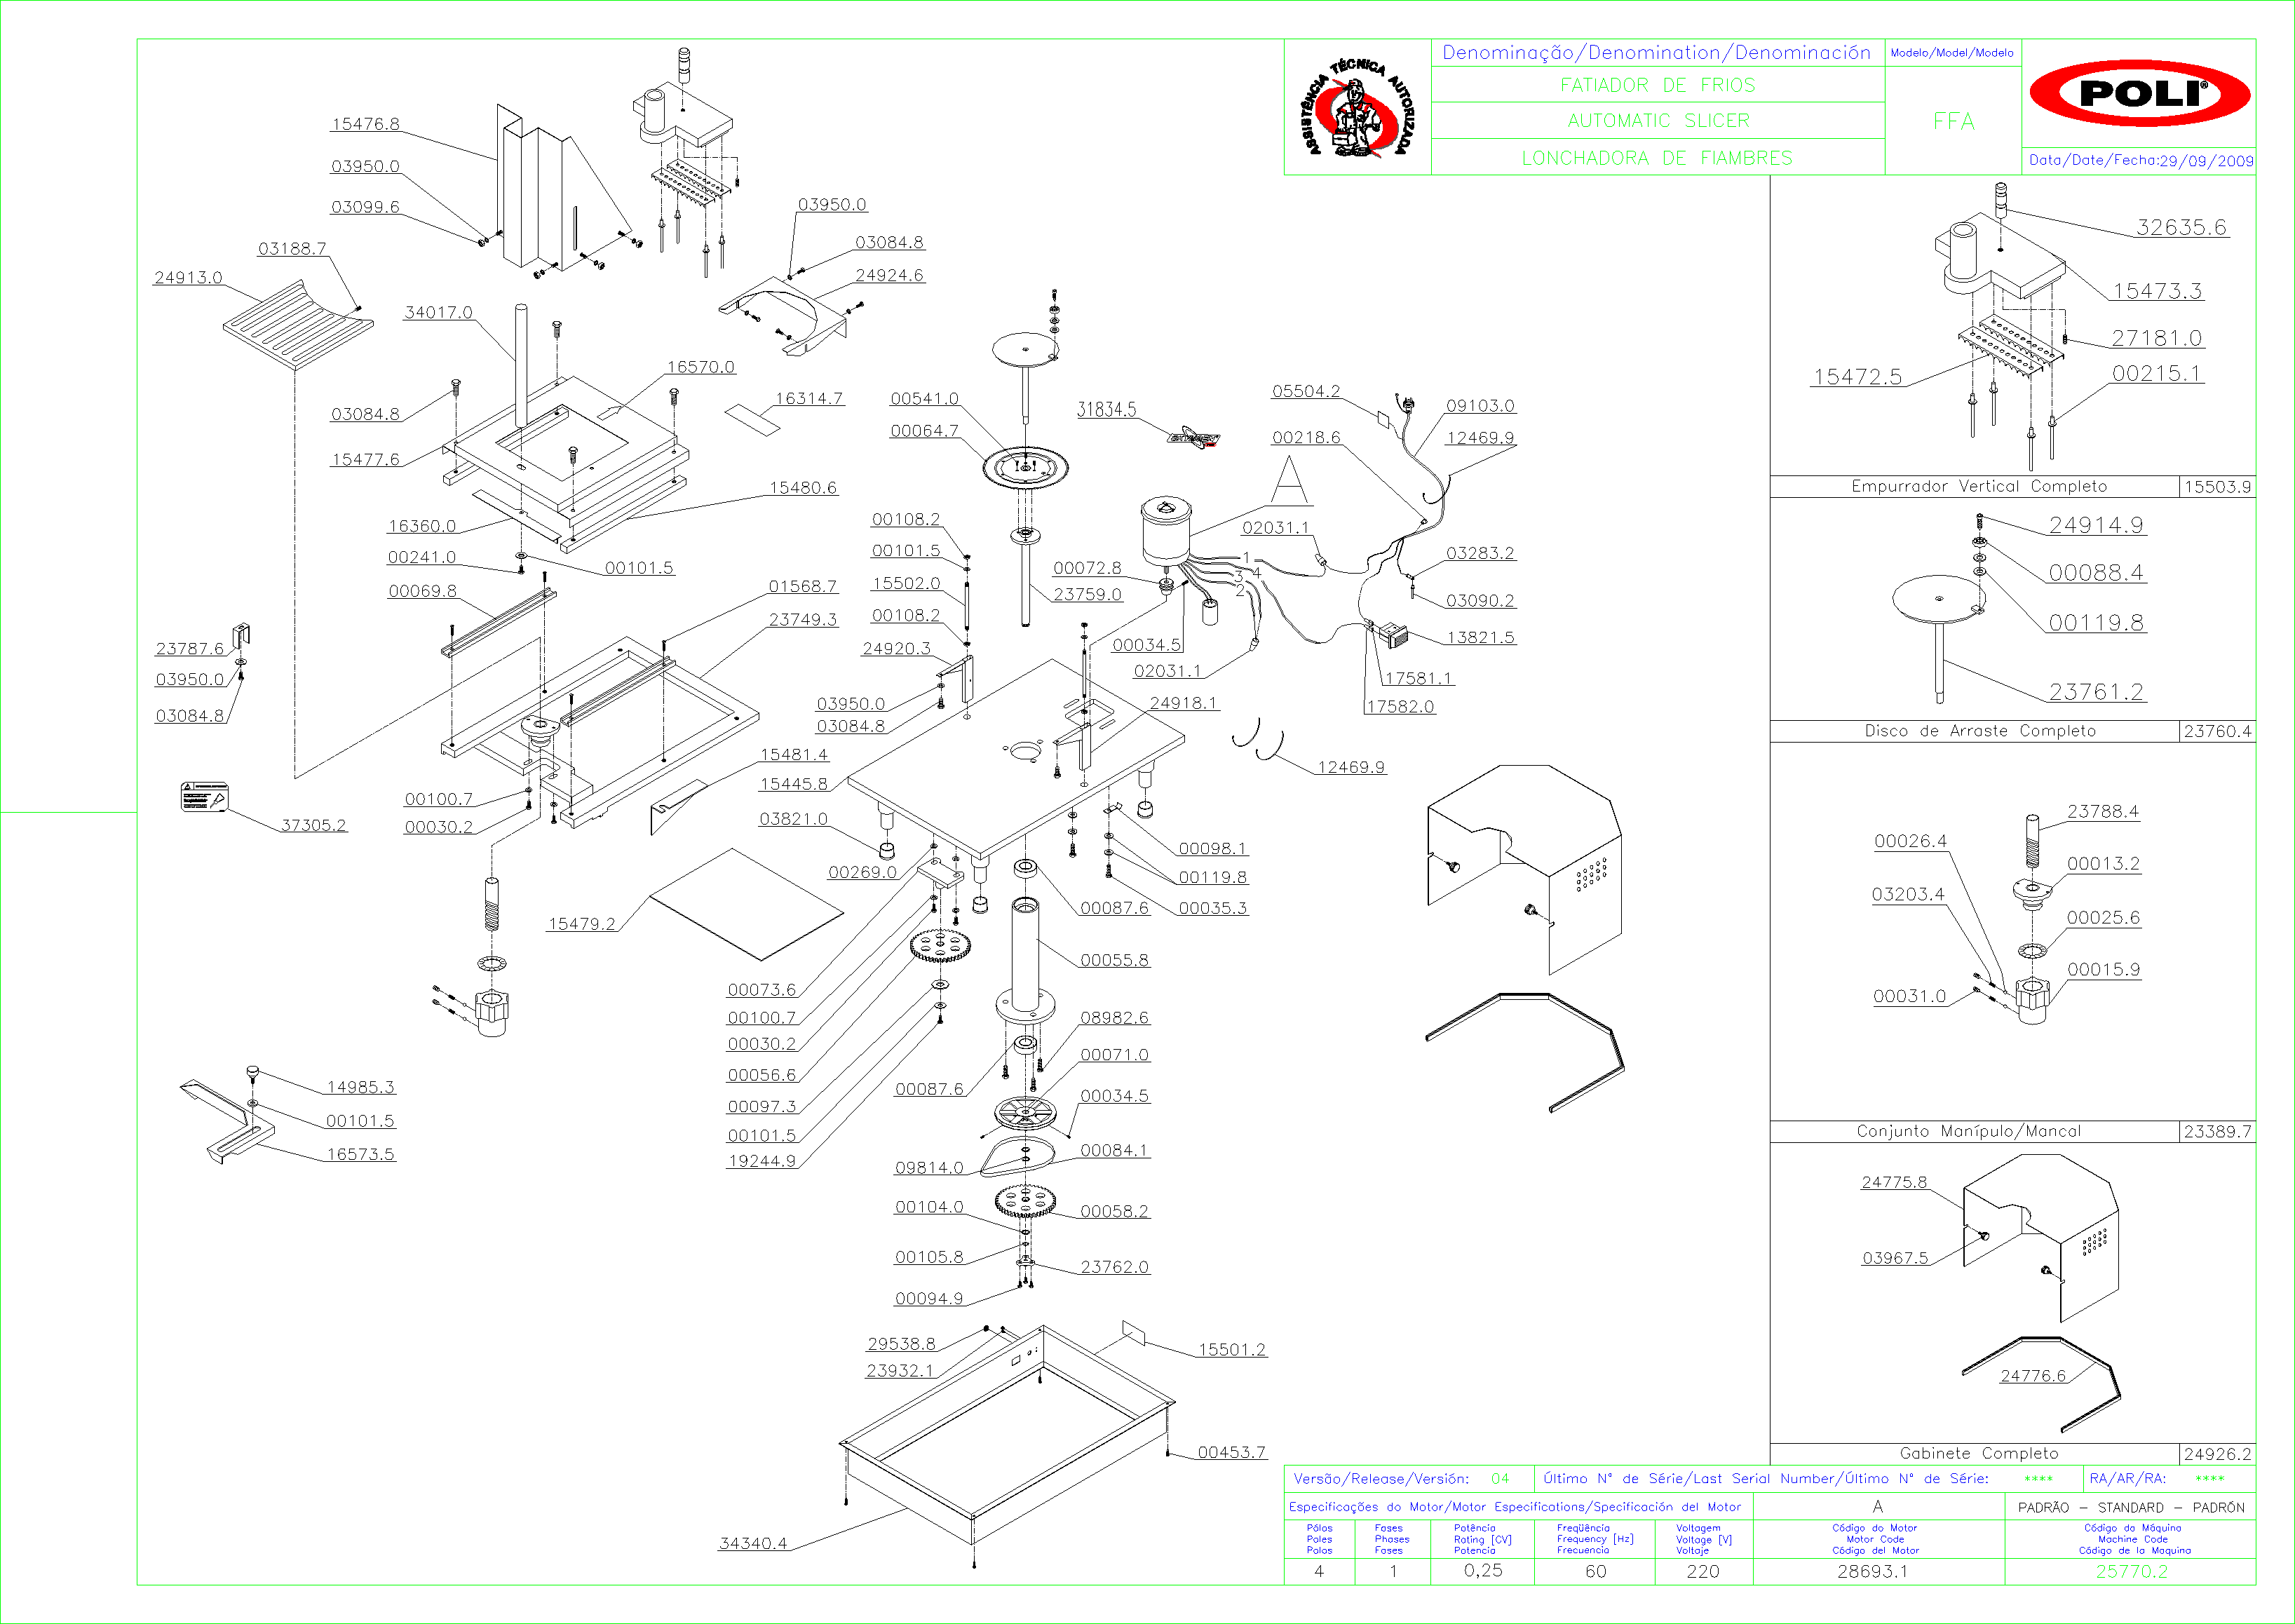2295x1624 pixels.
Task: Select part label 00241.0
Action: [422, 557]
